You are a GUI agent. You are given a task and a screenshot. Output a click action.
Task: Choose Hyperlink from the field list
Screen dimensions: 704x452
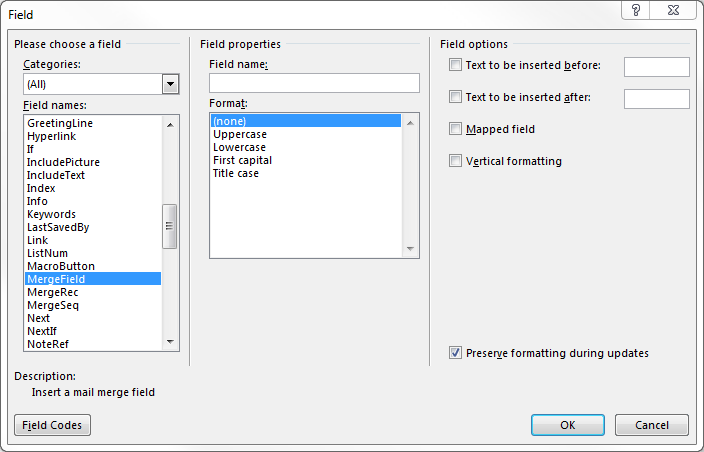pyautogui.click(x=51, y=136)
